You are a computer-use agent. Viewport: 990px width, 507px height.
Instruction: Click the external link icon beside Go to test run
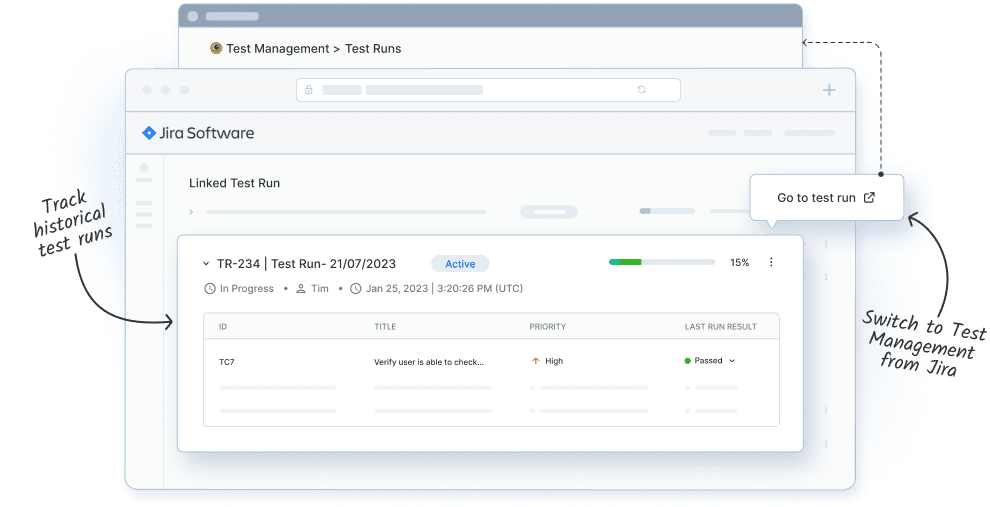(x=869, y=198)
